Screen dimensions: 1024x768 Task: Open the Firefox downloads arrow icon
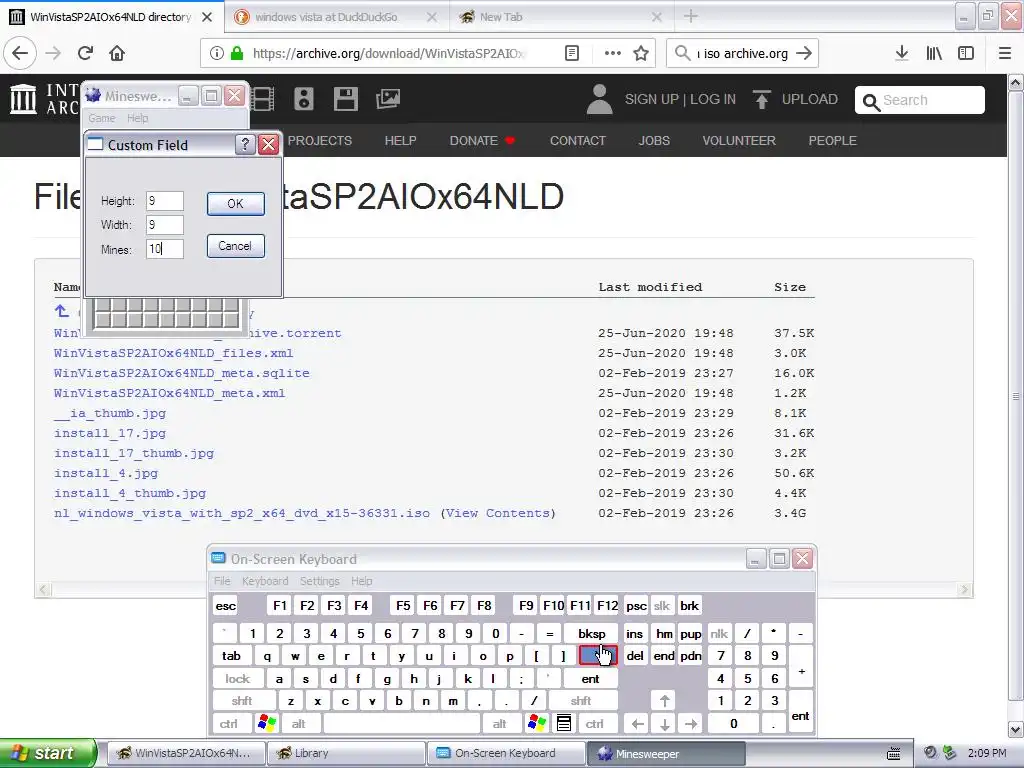902,54
